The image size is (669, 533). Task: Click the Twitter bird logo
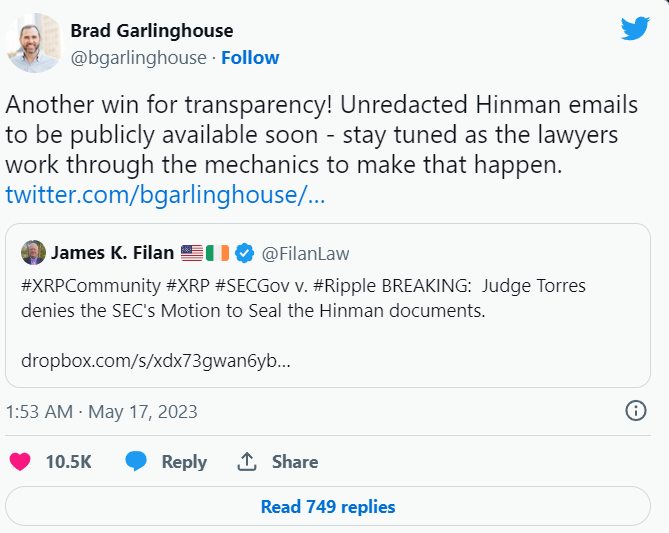pos(635,28)
